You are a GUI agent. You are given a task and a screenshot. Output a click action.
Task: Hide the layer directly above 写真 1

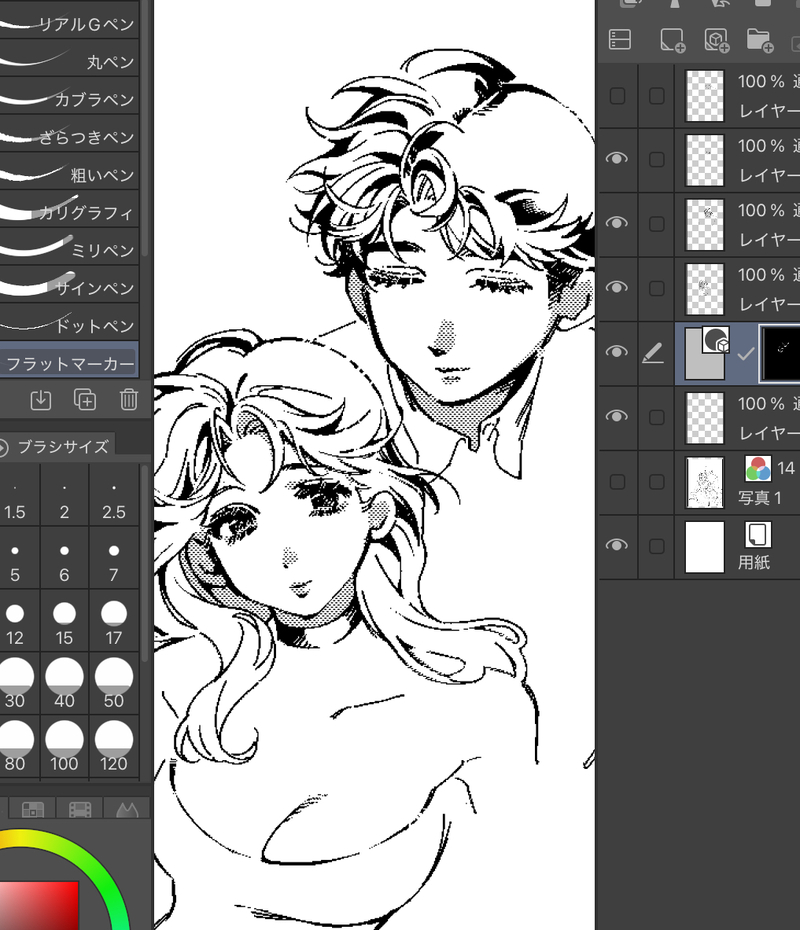coord(617,416)
